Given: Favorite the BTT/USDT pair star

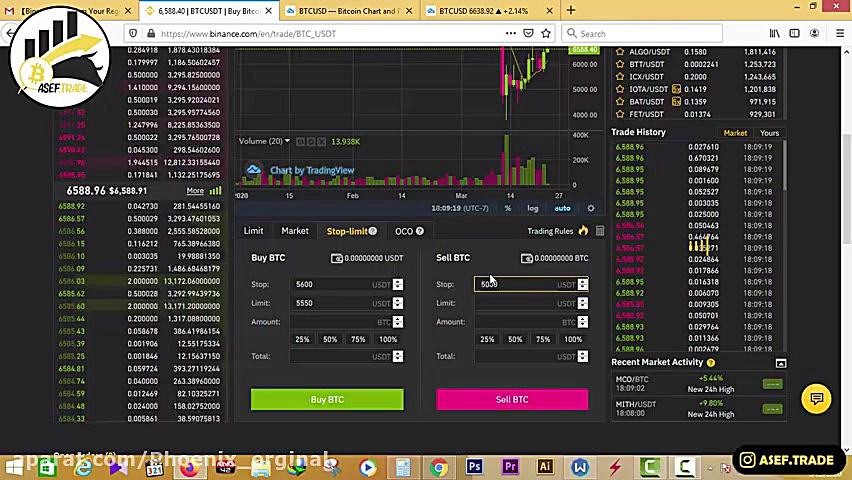Looking at the screenshot, I should coord(619,64).
